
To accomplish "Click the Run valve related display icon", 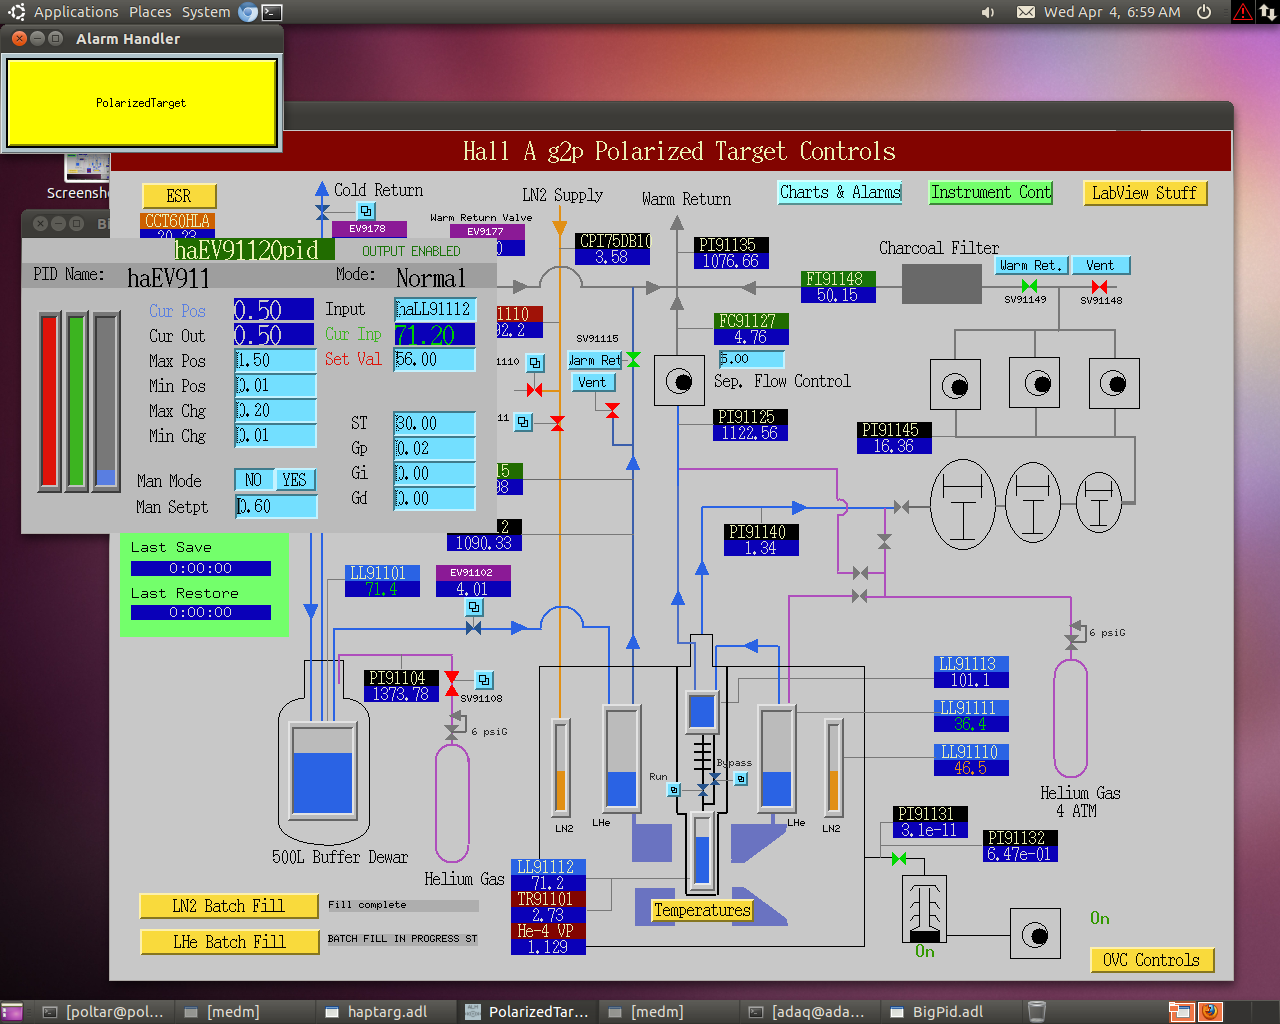I will (674, 790).
